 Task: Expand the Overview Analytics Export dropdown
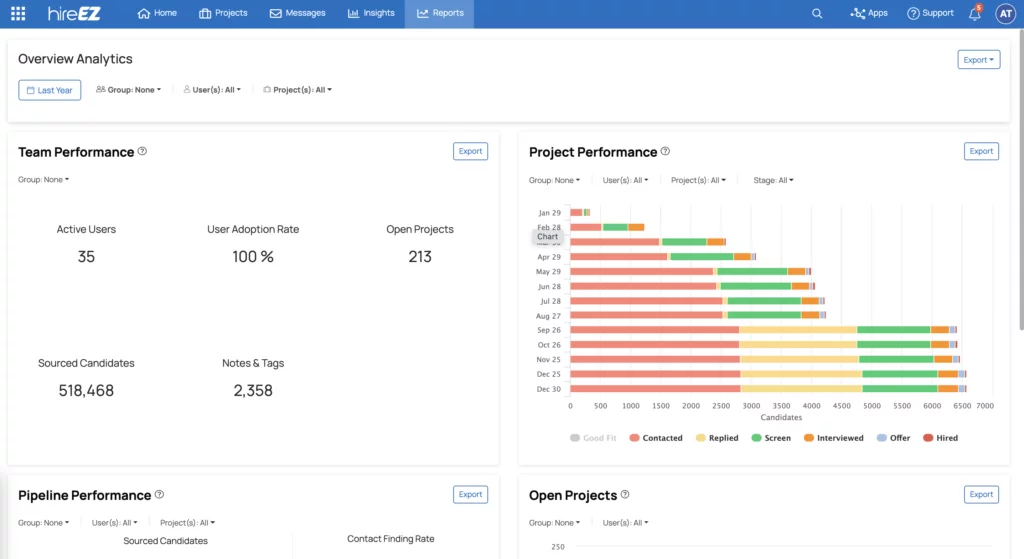click(978, 60)
